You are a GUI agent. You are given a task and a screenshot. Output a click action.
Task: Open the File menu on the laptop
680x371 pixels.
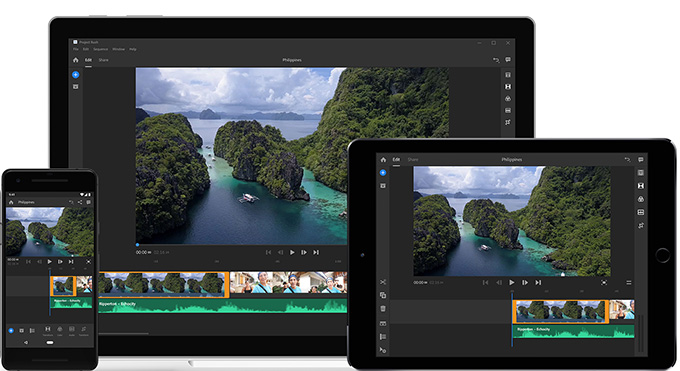[75, 49]
